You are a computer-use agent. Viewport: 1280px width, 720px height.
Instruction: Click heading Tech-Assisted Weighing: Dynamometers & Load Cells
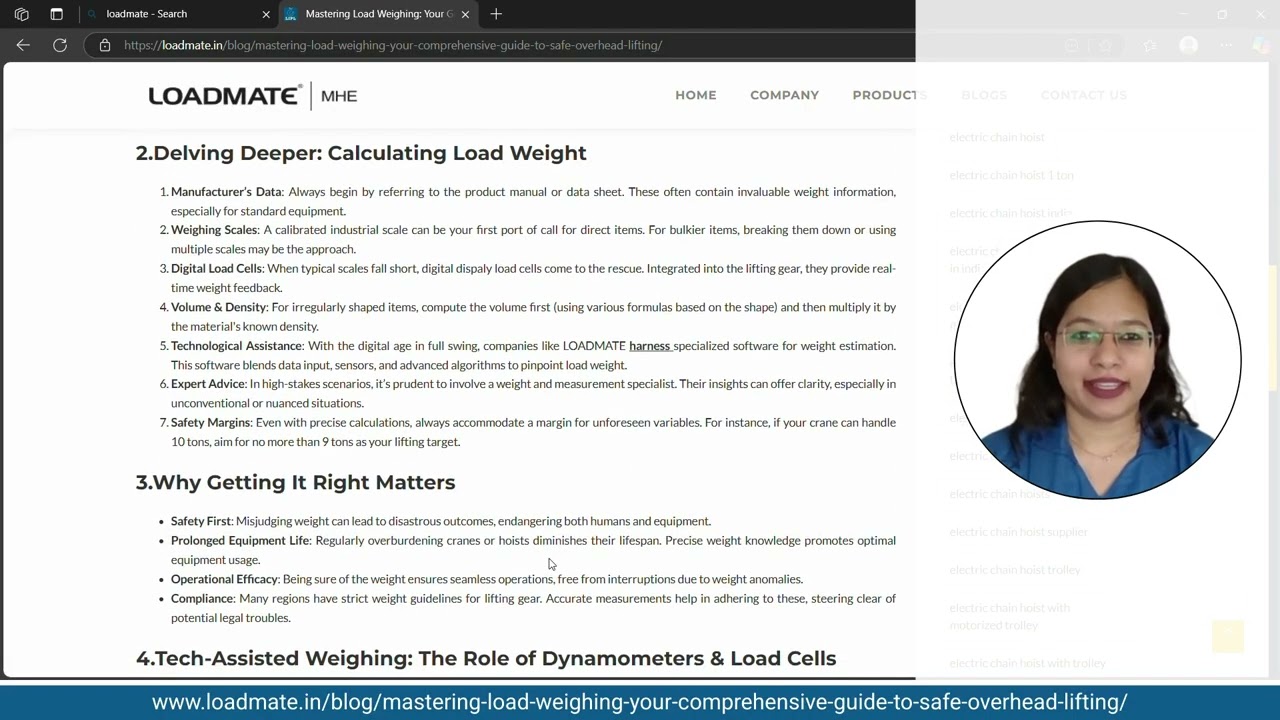click(x=486, y=658)
